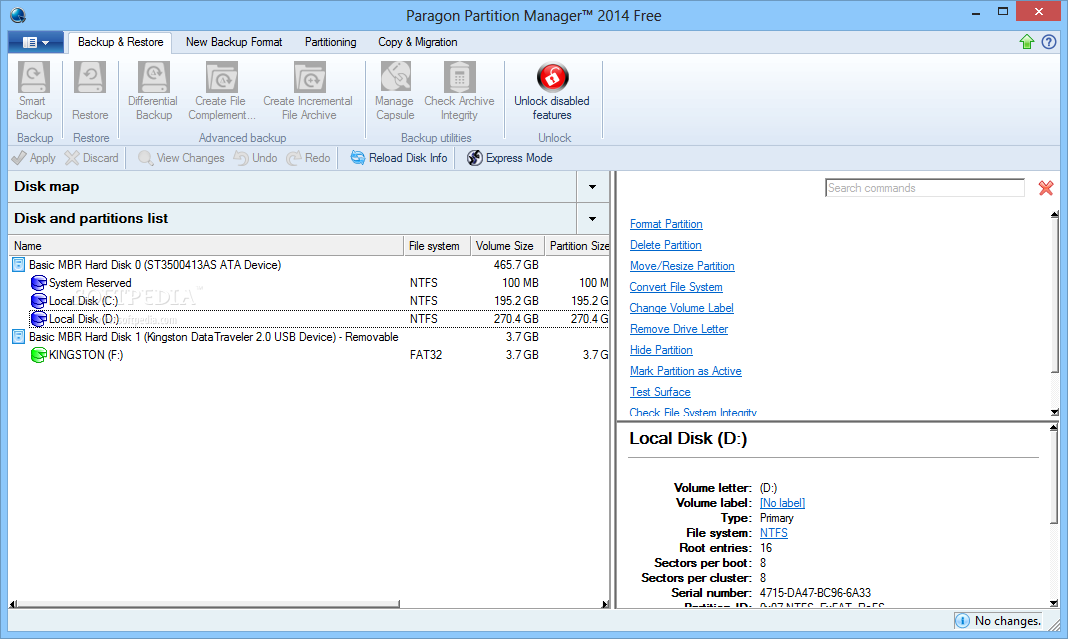Collapse the Disk and partitions list panel

(x=592, y=219)
